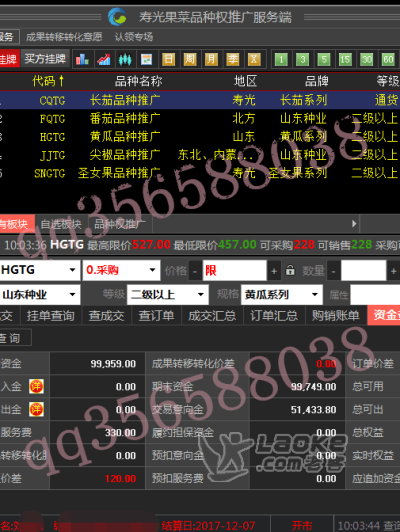Open 订单汇总 tab
The width and height of the screenshot is (400, 532).
point(274,316)
